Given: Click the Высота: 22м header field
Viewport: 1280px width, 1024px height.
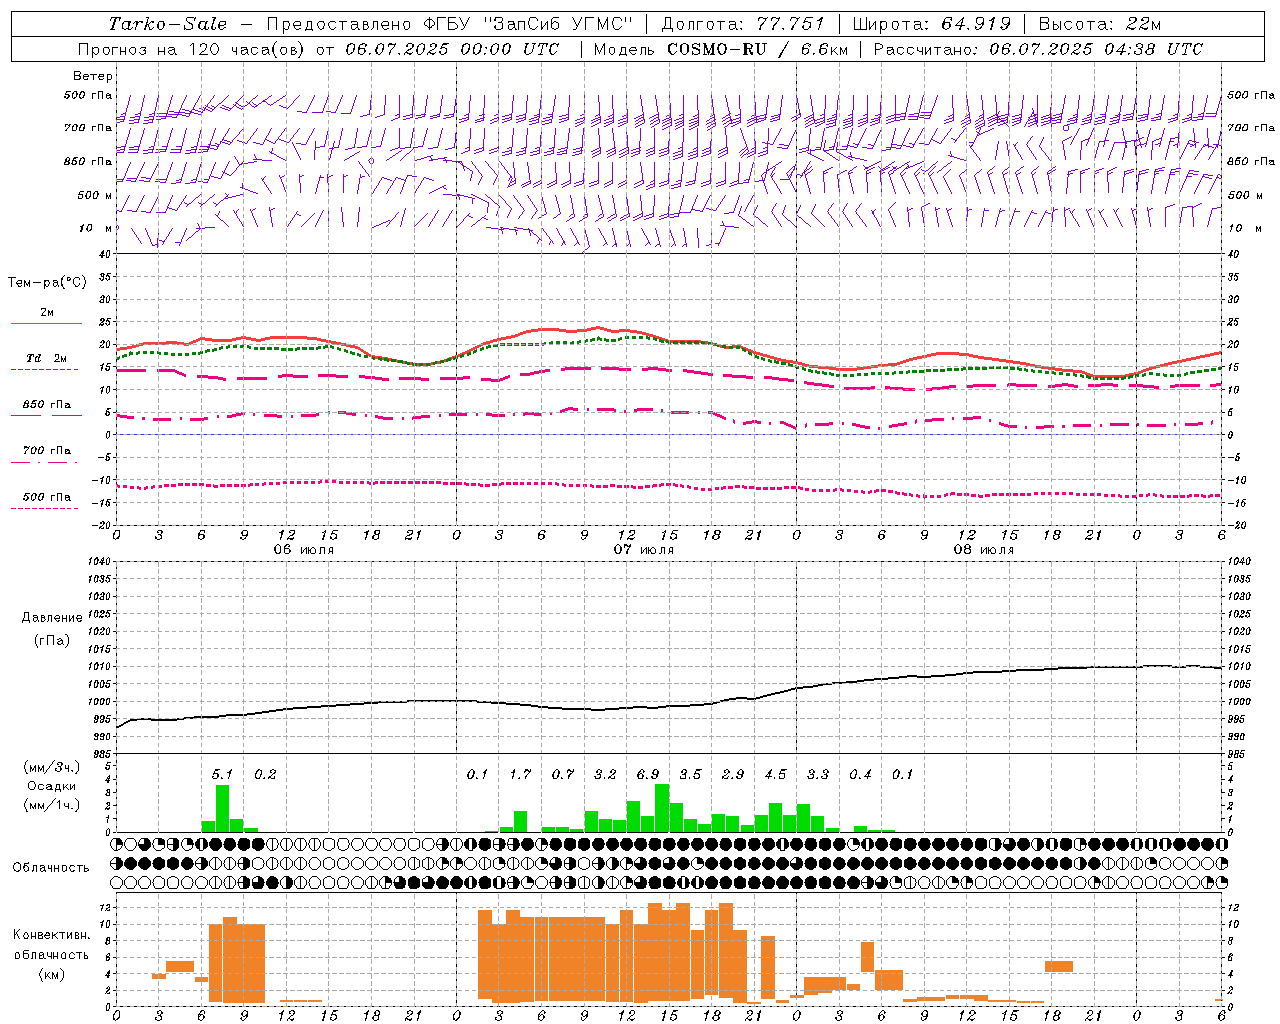Looking at the screenshot, I should pos(1100,24).
